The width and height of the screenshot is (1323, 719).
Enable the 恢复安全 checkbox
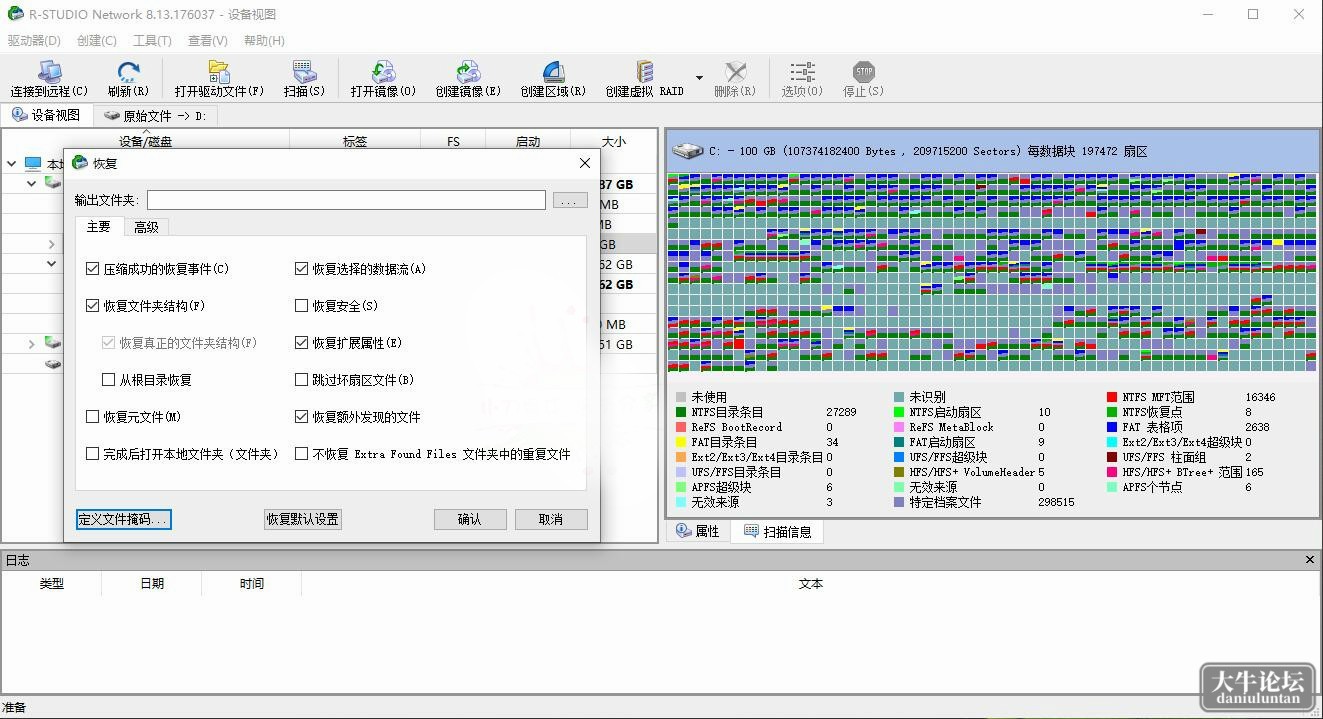point(302,306)
